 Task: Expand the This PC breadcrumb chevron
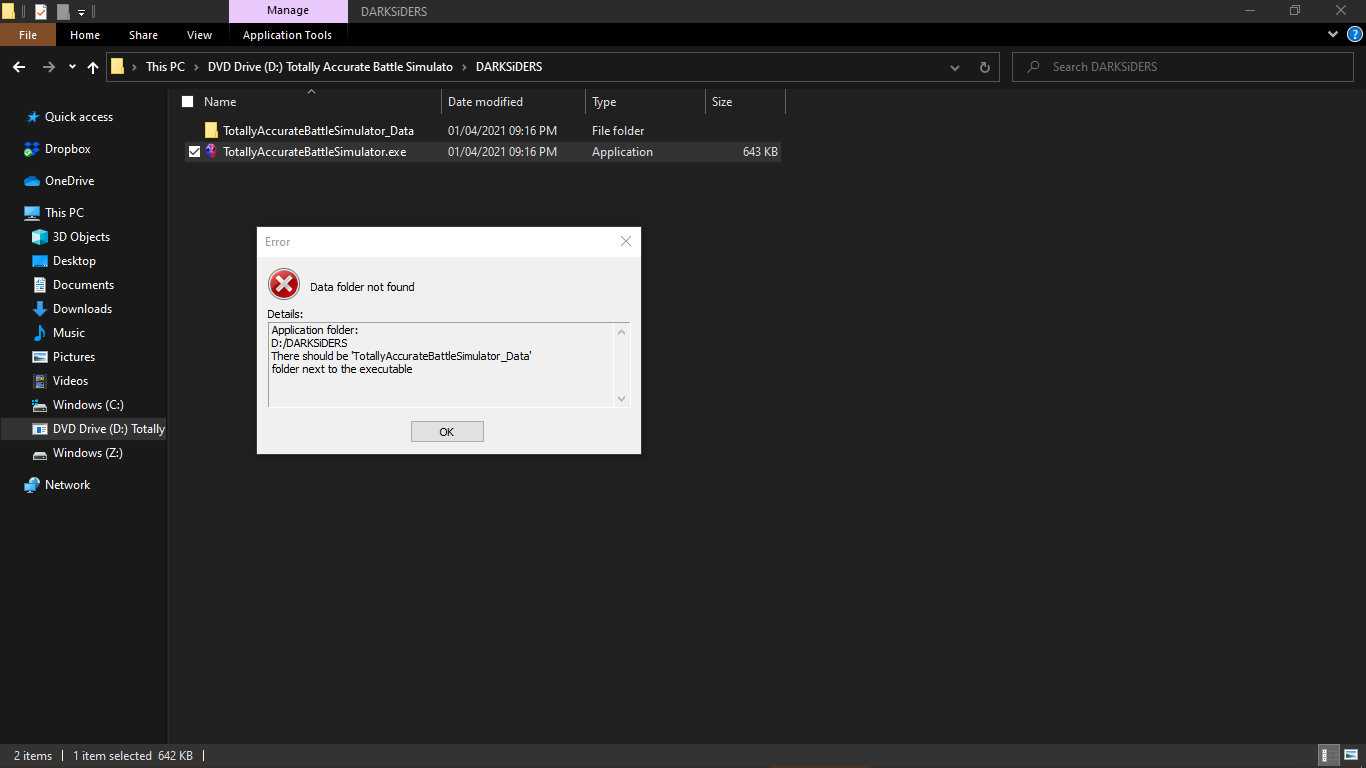click(x=196, y=67)
